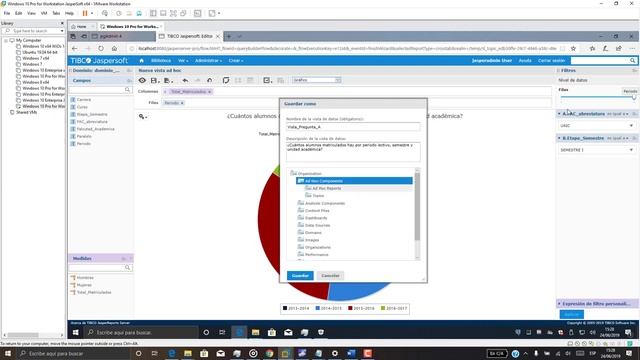
Task: Select the Total_Matriculados measure
Action: (x=94, y=293)
